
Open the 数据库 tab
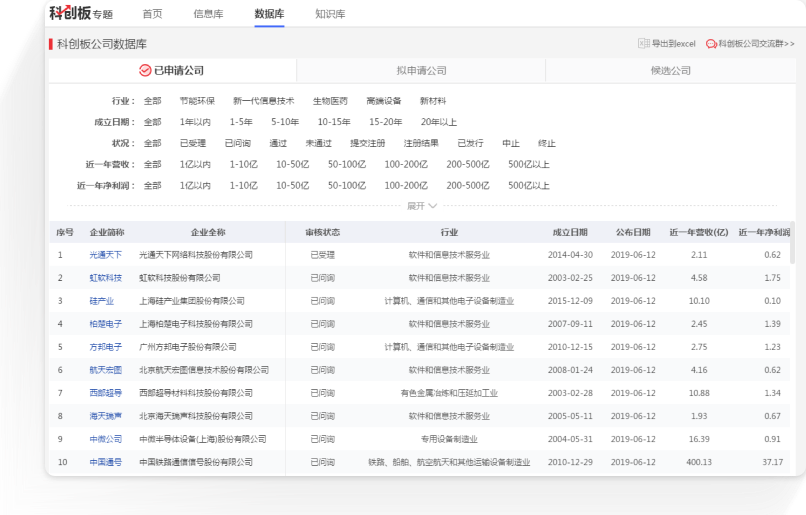click(x=269, y=14)
